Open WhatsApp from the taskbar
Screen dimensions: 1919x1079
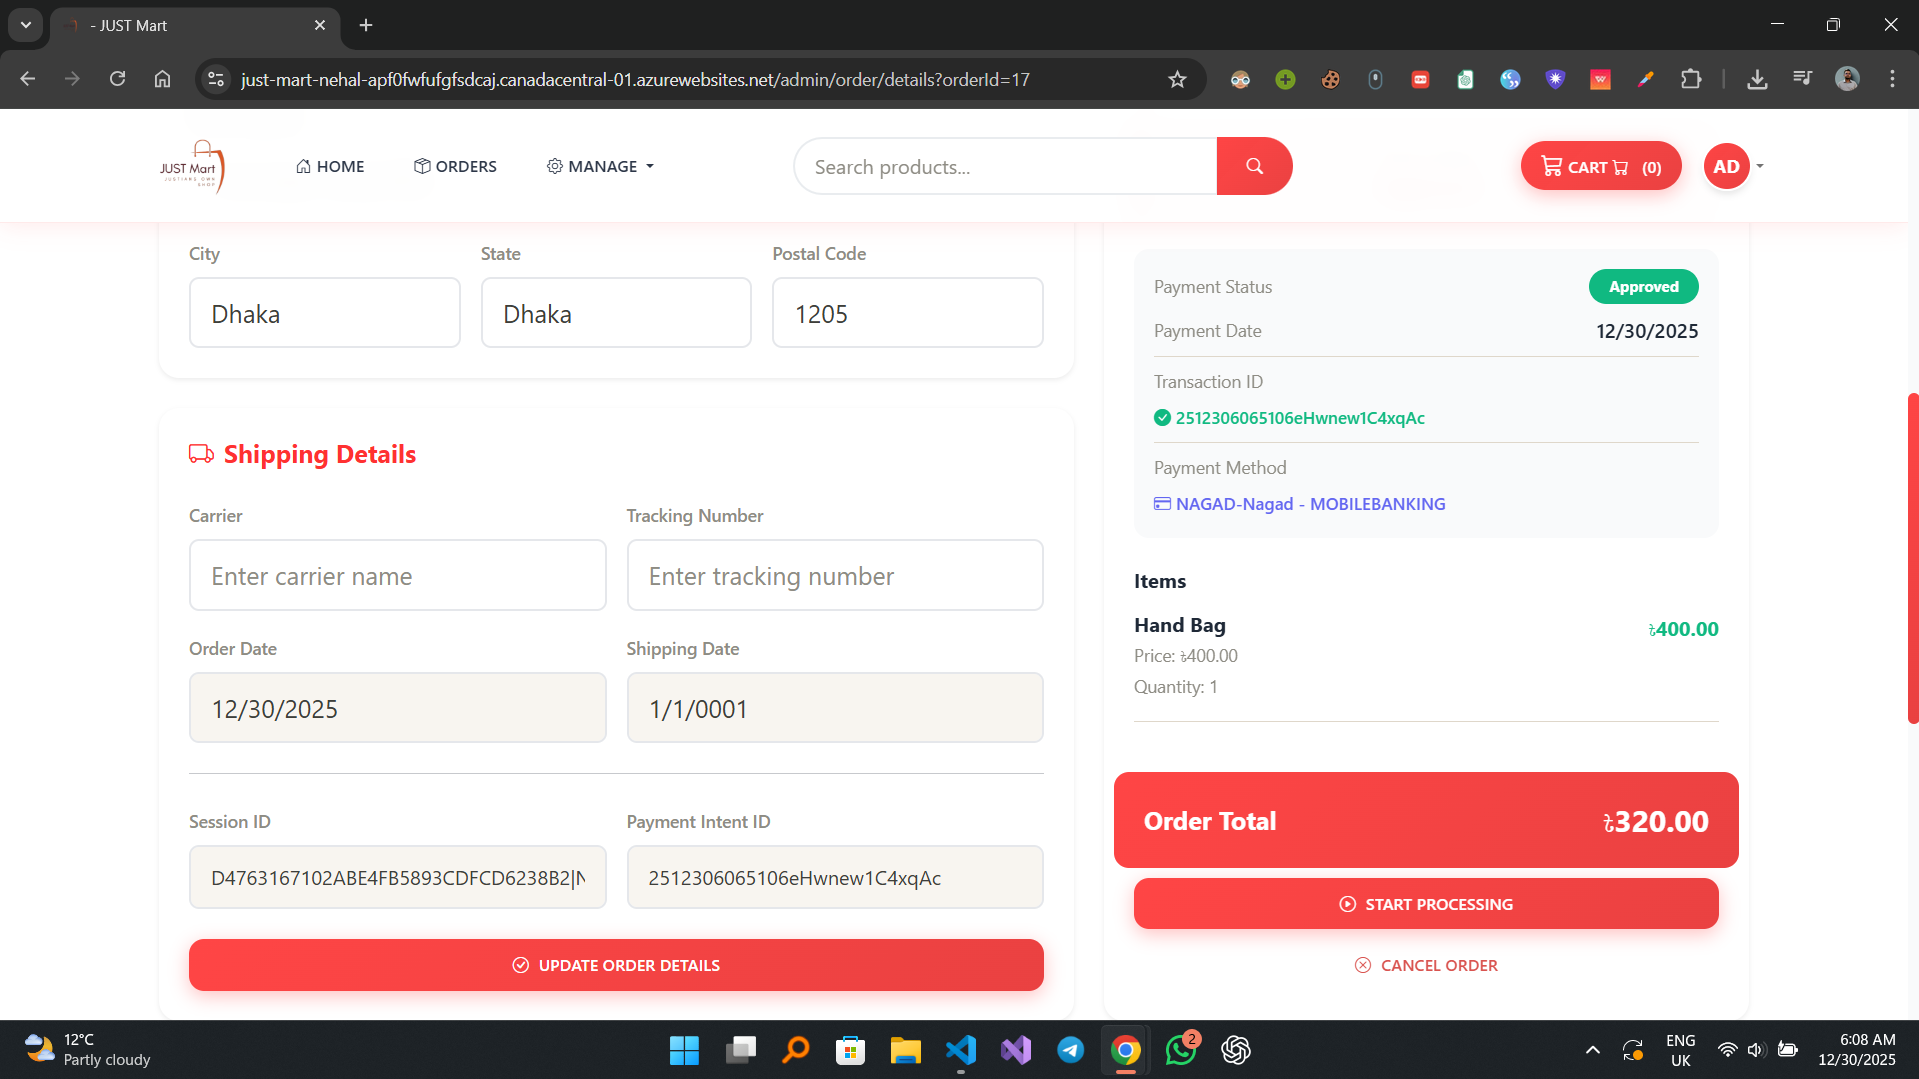1180,1050
